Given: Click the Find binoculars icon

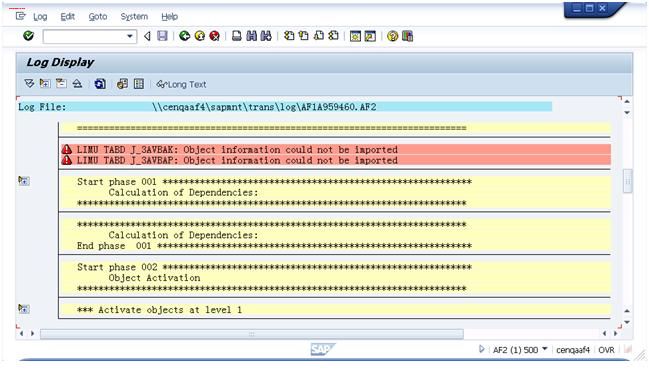Looking at the screenshot, I should point(251,36).
